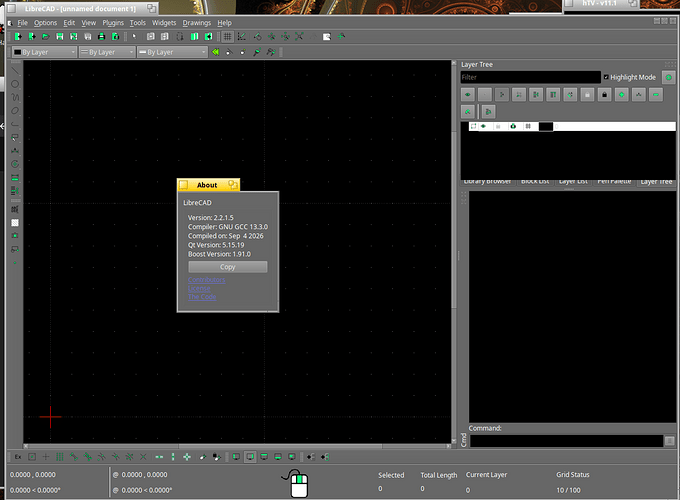Toggle restrict vertical snap icon
This screenshot has width=680, height=500.
pos(173,457)
